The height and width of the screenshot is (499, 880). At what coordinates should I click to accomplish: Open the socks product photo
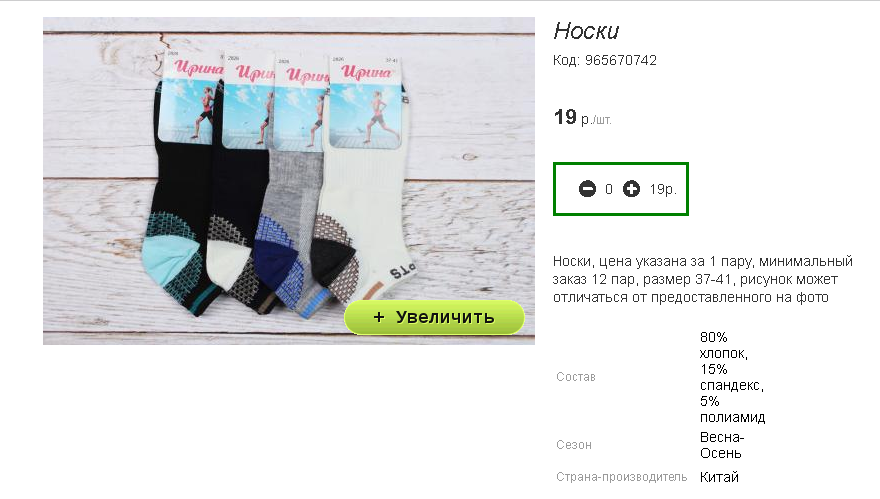pos(289,181)
